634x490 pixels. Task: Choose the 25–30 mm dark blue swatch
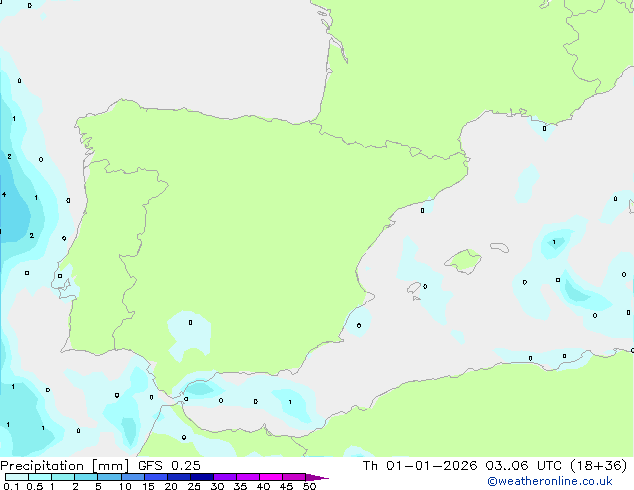click(202, 477)
